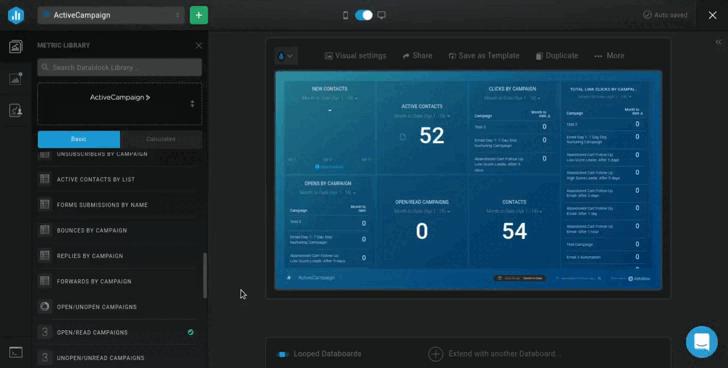Select the desktop monitor view icon
This screenshot has height=368, width=728.
tap(381, 15)
